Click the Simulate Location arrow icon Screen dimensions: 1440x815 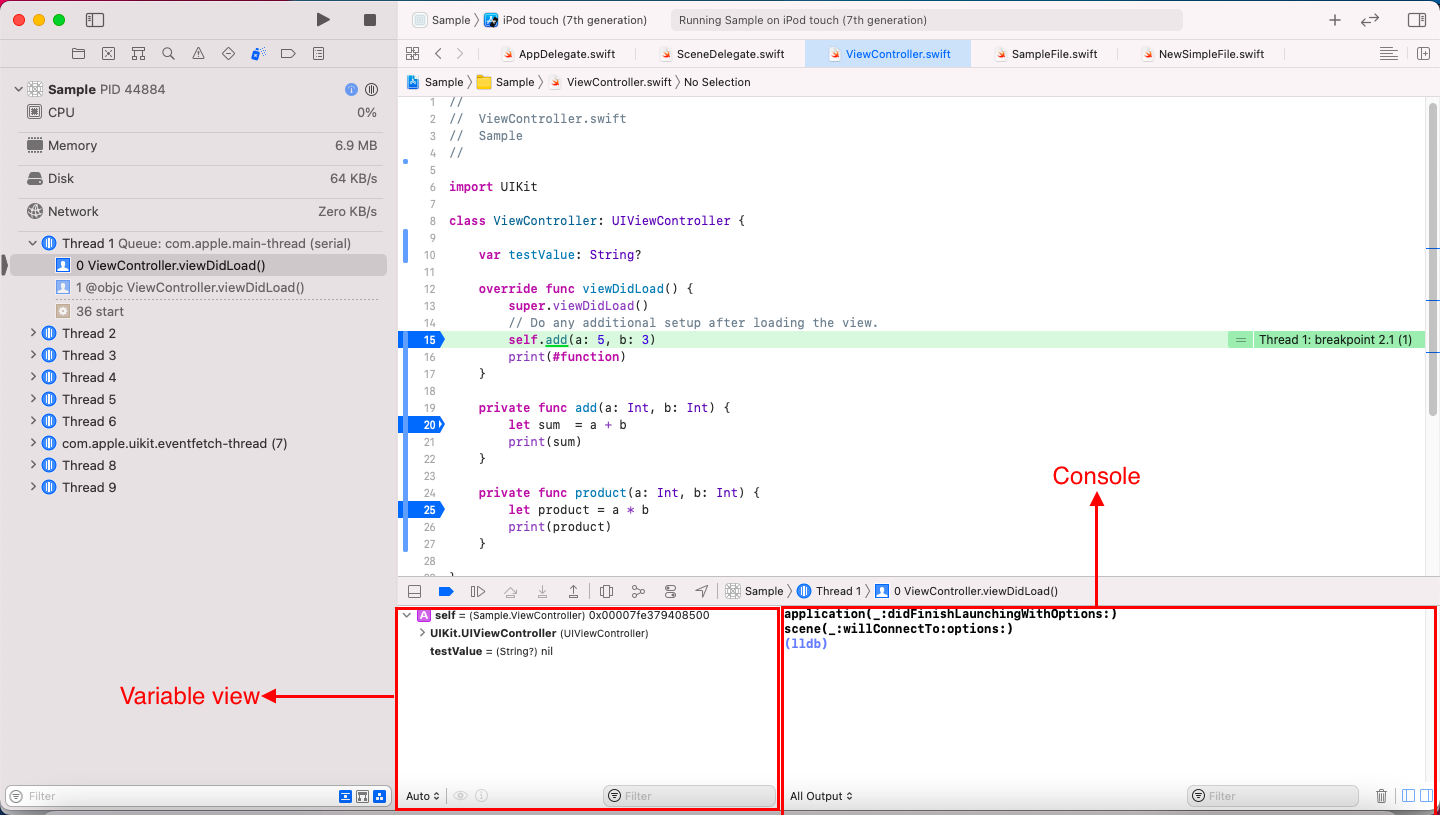(x=702, y=591)
